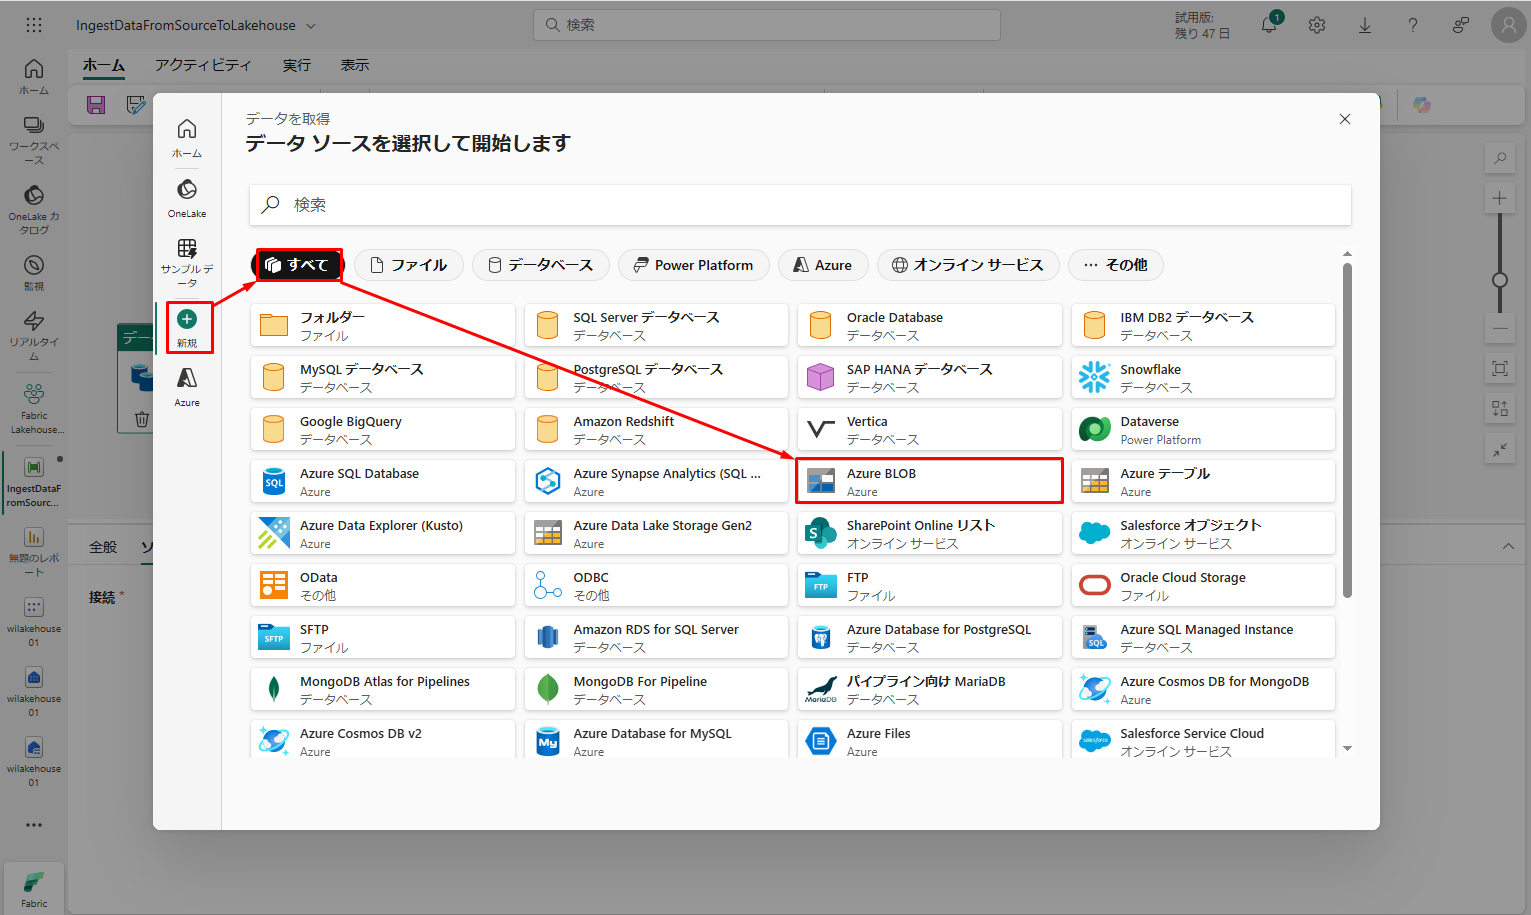Choose Google BigQuery data source
The width and height of the screenshot is (1531, 915).
pyautogui.click(x=383, y=429)
